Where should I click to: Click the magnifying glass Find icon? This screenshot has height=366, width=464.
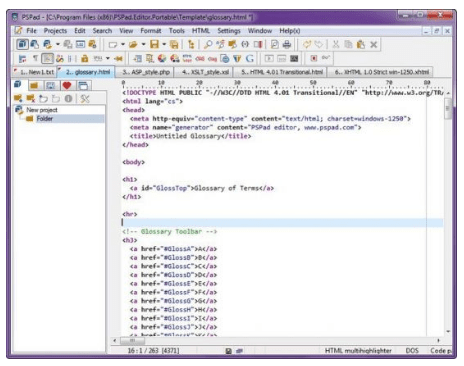click(x=208, y=44)
